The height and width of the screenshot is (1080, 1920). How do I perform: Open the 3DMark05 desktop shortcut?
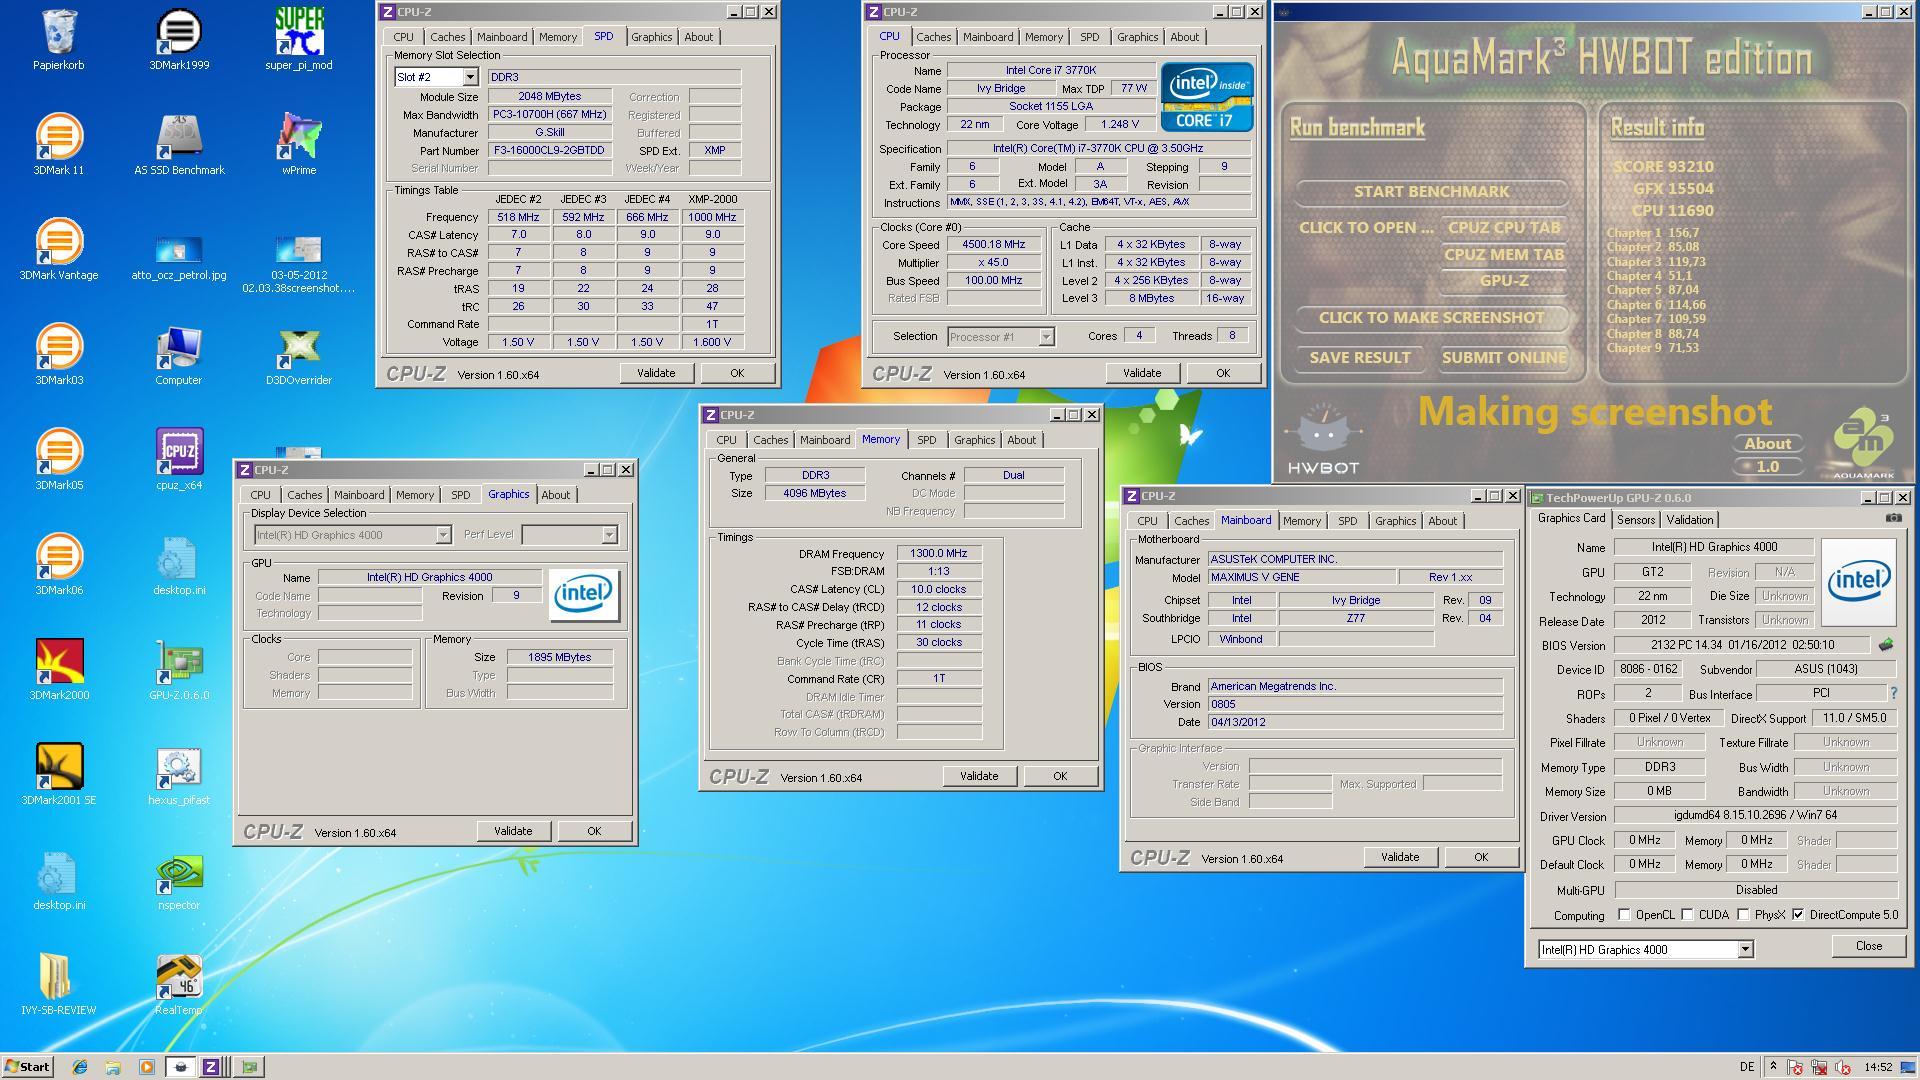tap(59, 458)
